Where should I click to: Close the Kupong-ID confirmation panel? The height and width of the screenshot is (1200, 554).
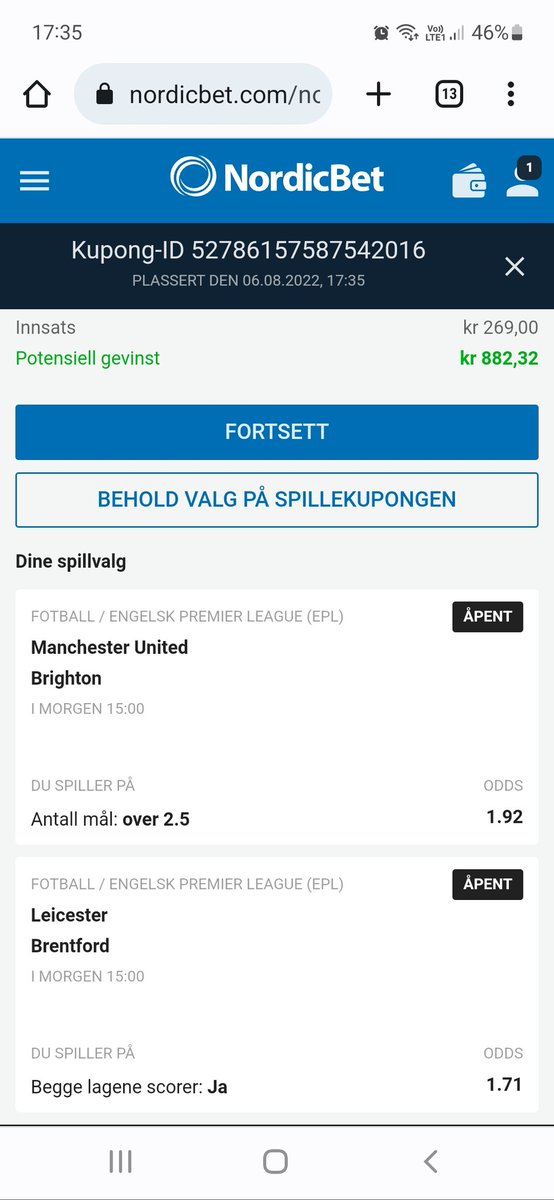point(514,266)
